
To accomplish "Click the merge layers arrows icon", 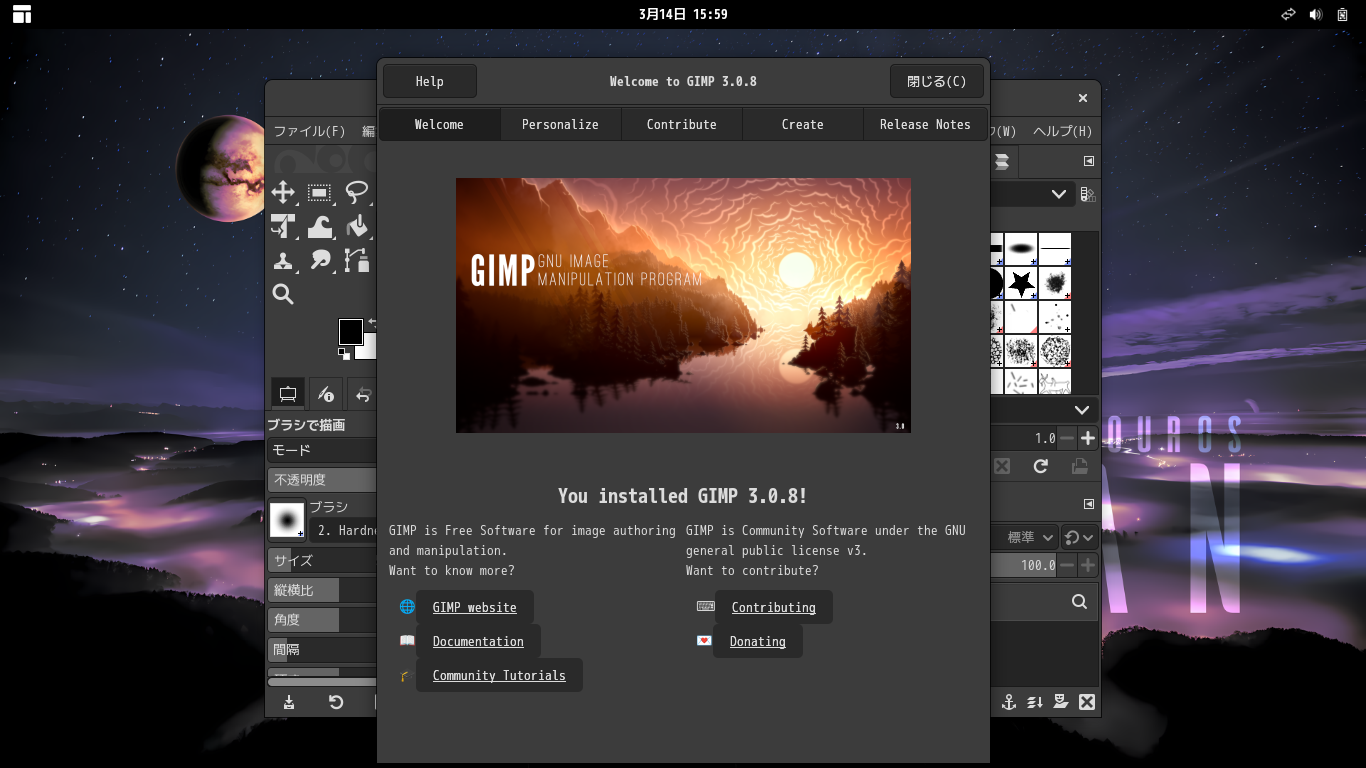I will tap(1035, 702).
